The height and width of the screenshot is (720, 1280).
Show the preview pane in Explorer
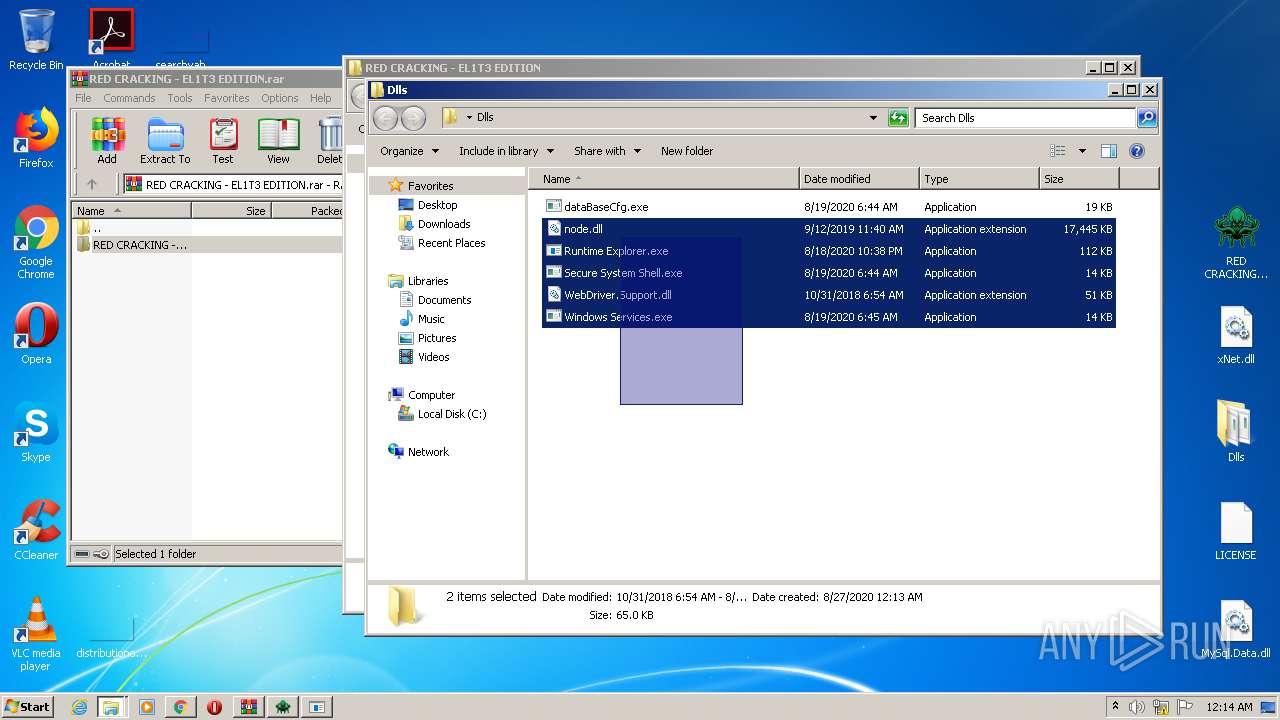point(1108,151)
